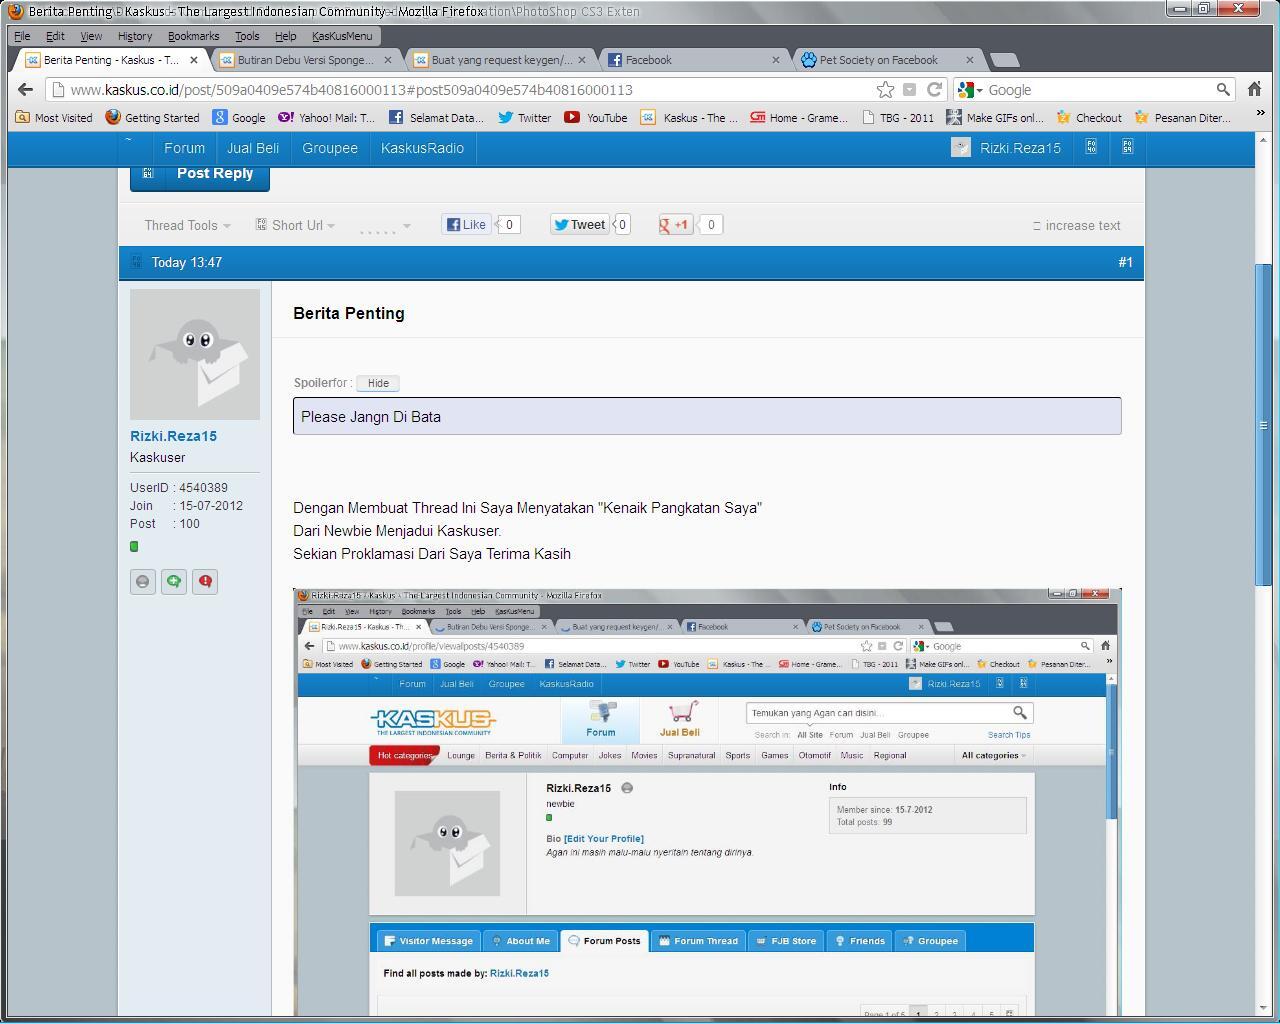
Task: Click the user avatar icon beside Rizki.Reza15
Action: click(960, 148)
